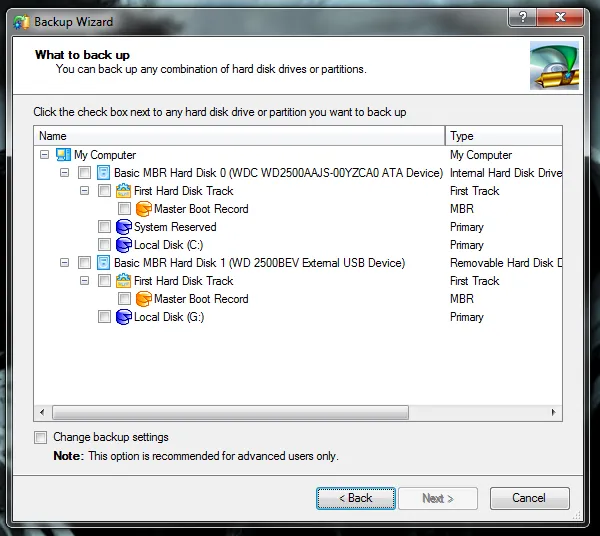Click the Hard Disk 0 drive icon
This screenshot has width=600, height=536.
click(103, 173)
